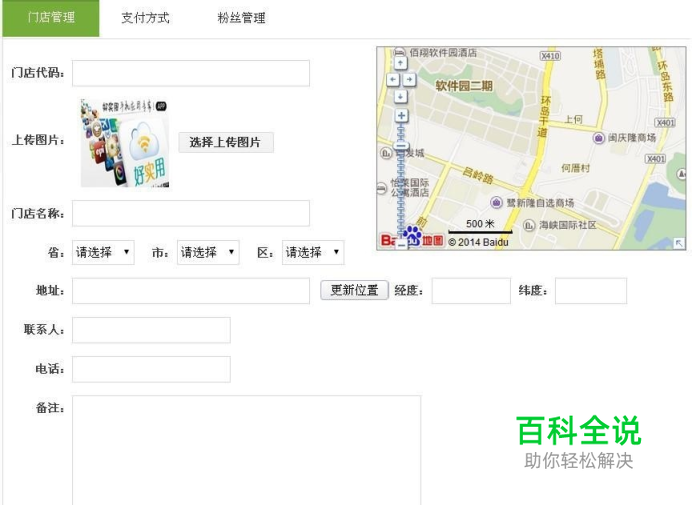The image size is (692, 505).
Task: Click the © 2014 Baidu copyright text
Action: click(478, 242)
